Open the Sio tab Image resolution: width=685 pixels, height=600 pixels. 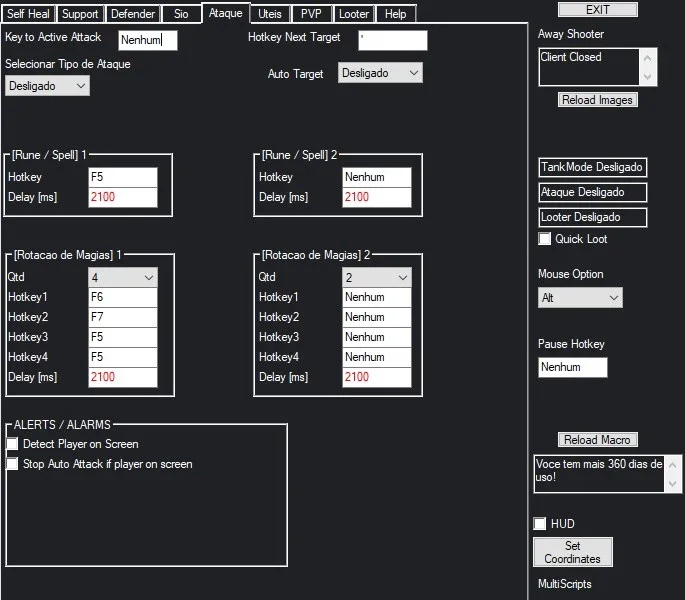(x=181, y=14)
